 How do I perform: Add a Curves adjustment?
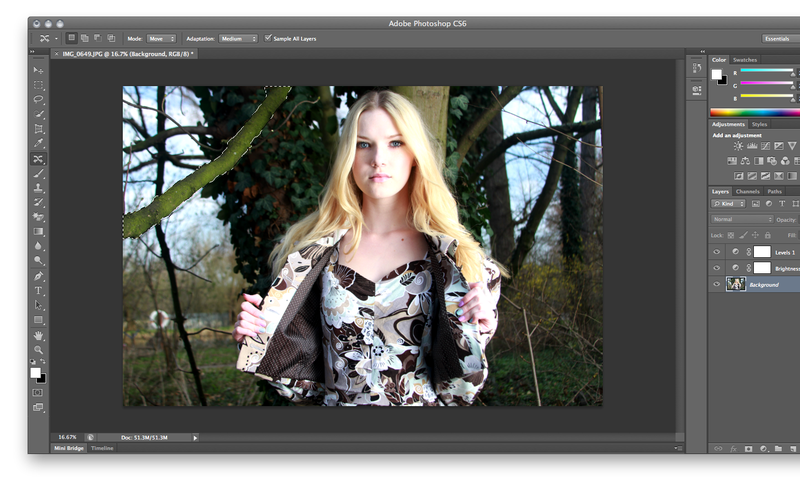click(x=765, y=146)
